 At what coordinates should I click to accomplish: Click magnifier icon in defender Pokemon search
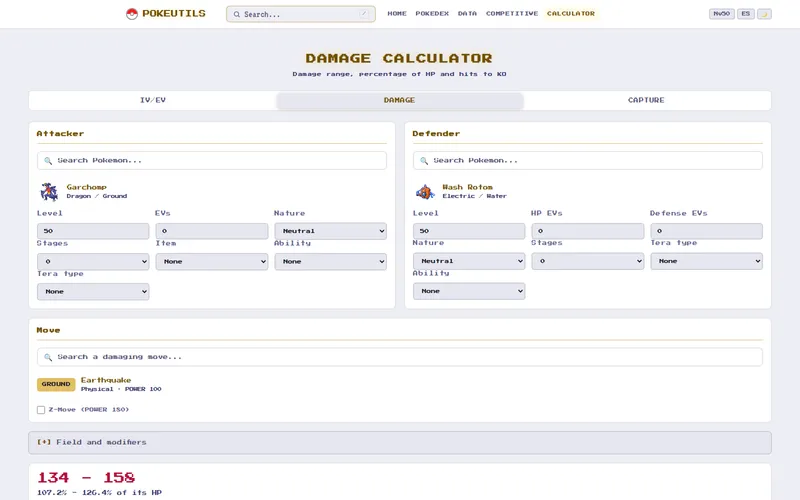click(x=424, y=161)
